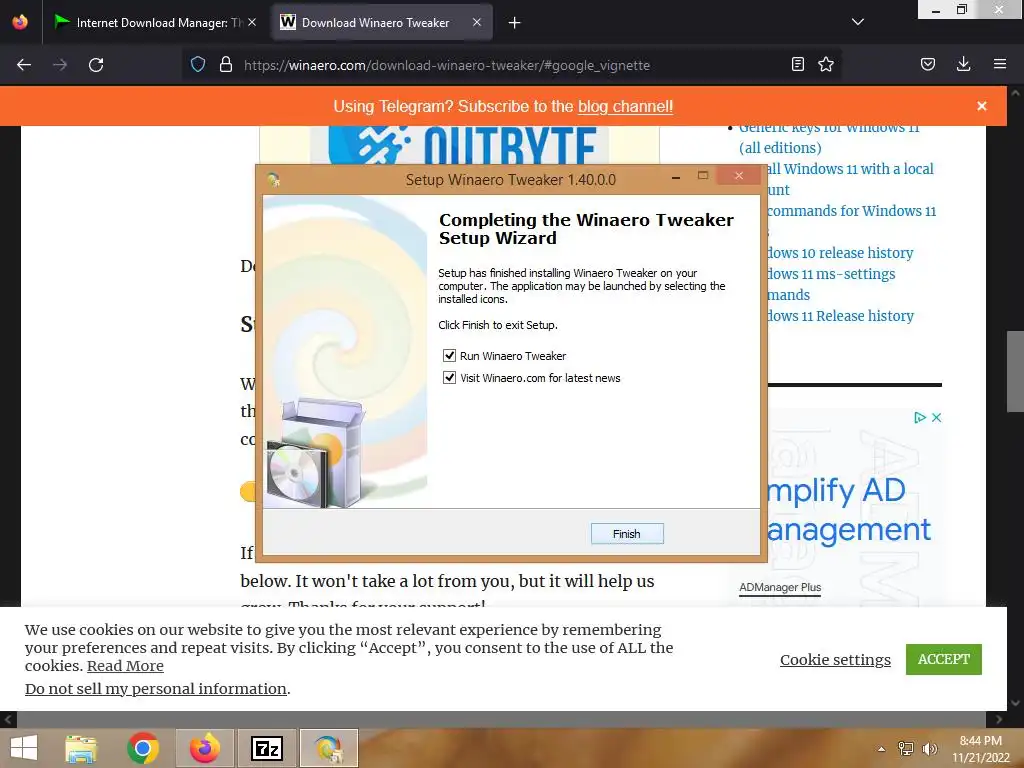Click the Firefox back arrow
The height and width of the screenshot is (768, 1024).
click(x=24, y=65)
